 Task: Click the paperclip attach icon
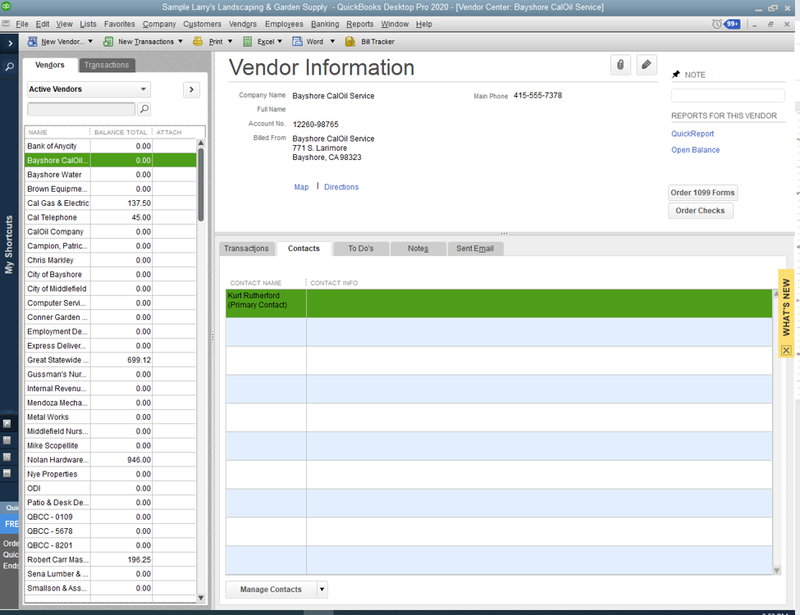click(x=620, y=65)
